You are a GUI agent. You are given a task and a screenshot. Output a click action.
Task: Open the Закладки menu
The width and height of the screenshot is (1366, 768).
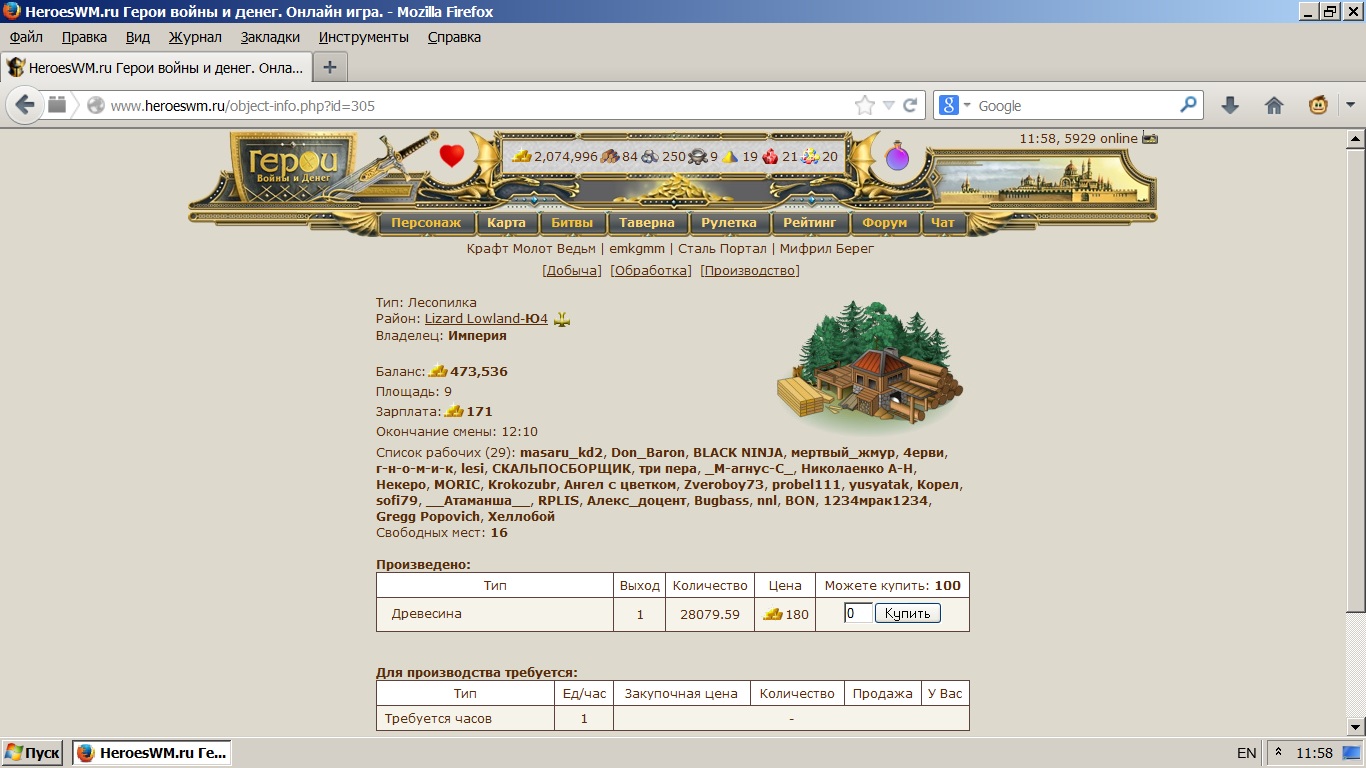click(270, 37)
